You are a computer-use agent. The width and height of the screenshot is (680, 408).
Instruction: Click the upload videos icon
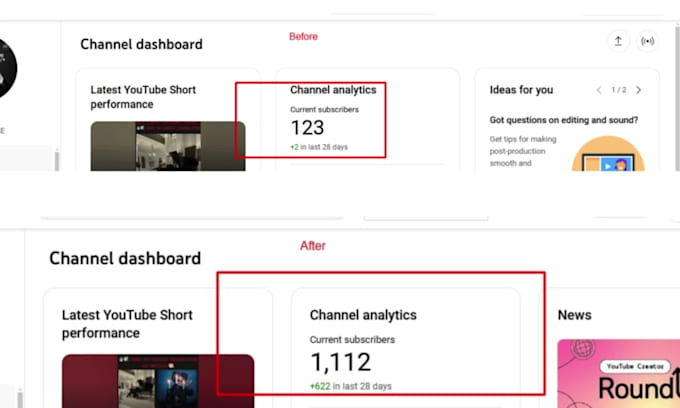pos(618,41)
